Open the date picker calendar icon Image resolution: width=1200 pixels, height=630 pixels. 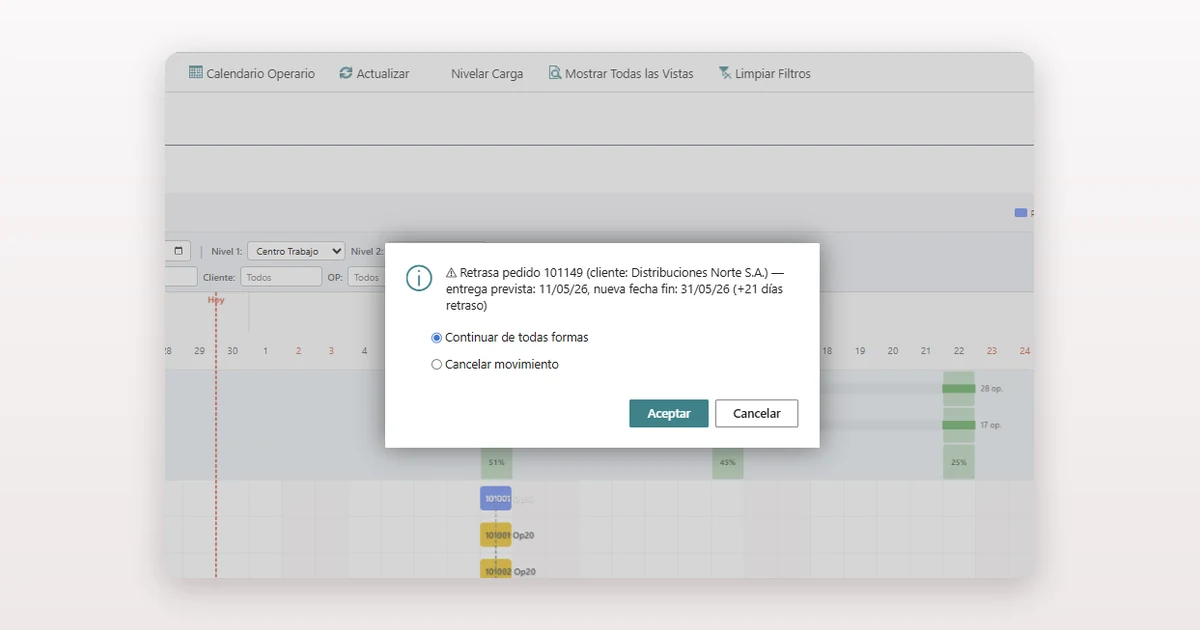(x=179, y=251)
